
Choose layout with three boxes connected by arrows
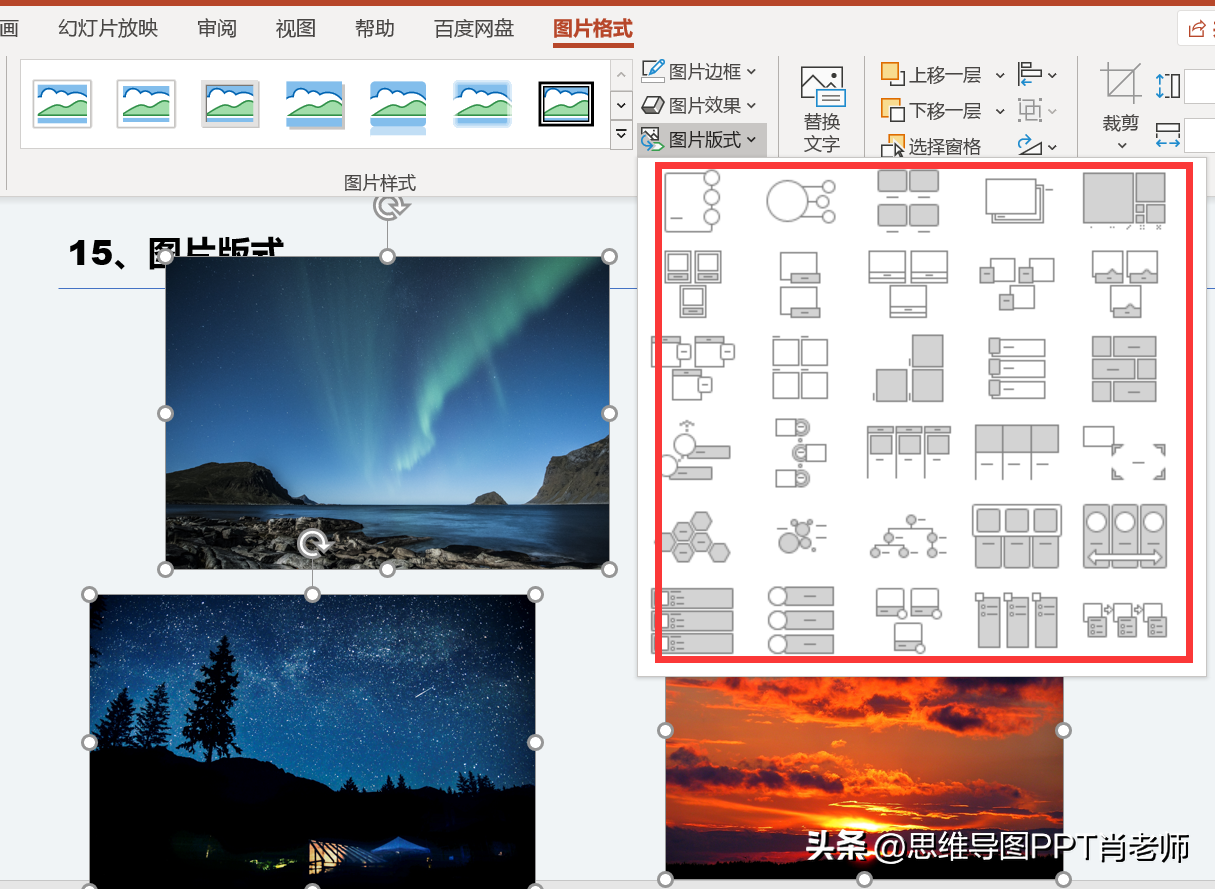click(x=1124, y=620)
